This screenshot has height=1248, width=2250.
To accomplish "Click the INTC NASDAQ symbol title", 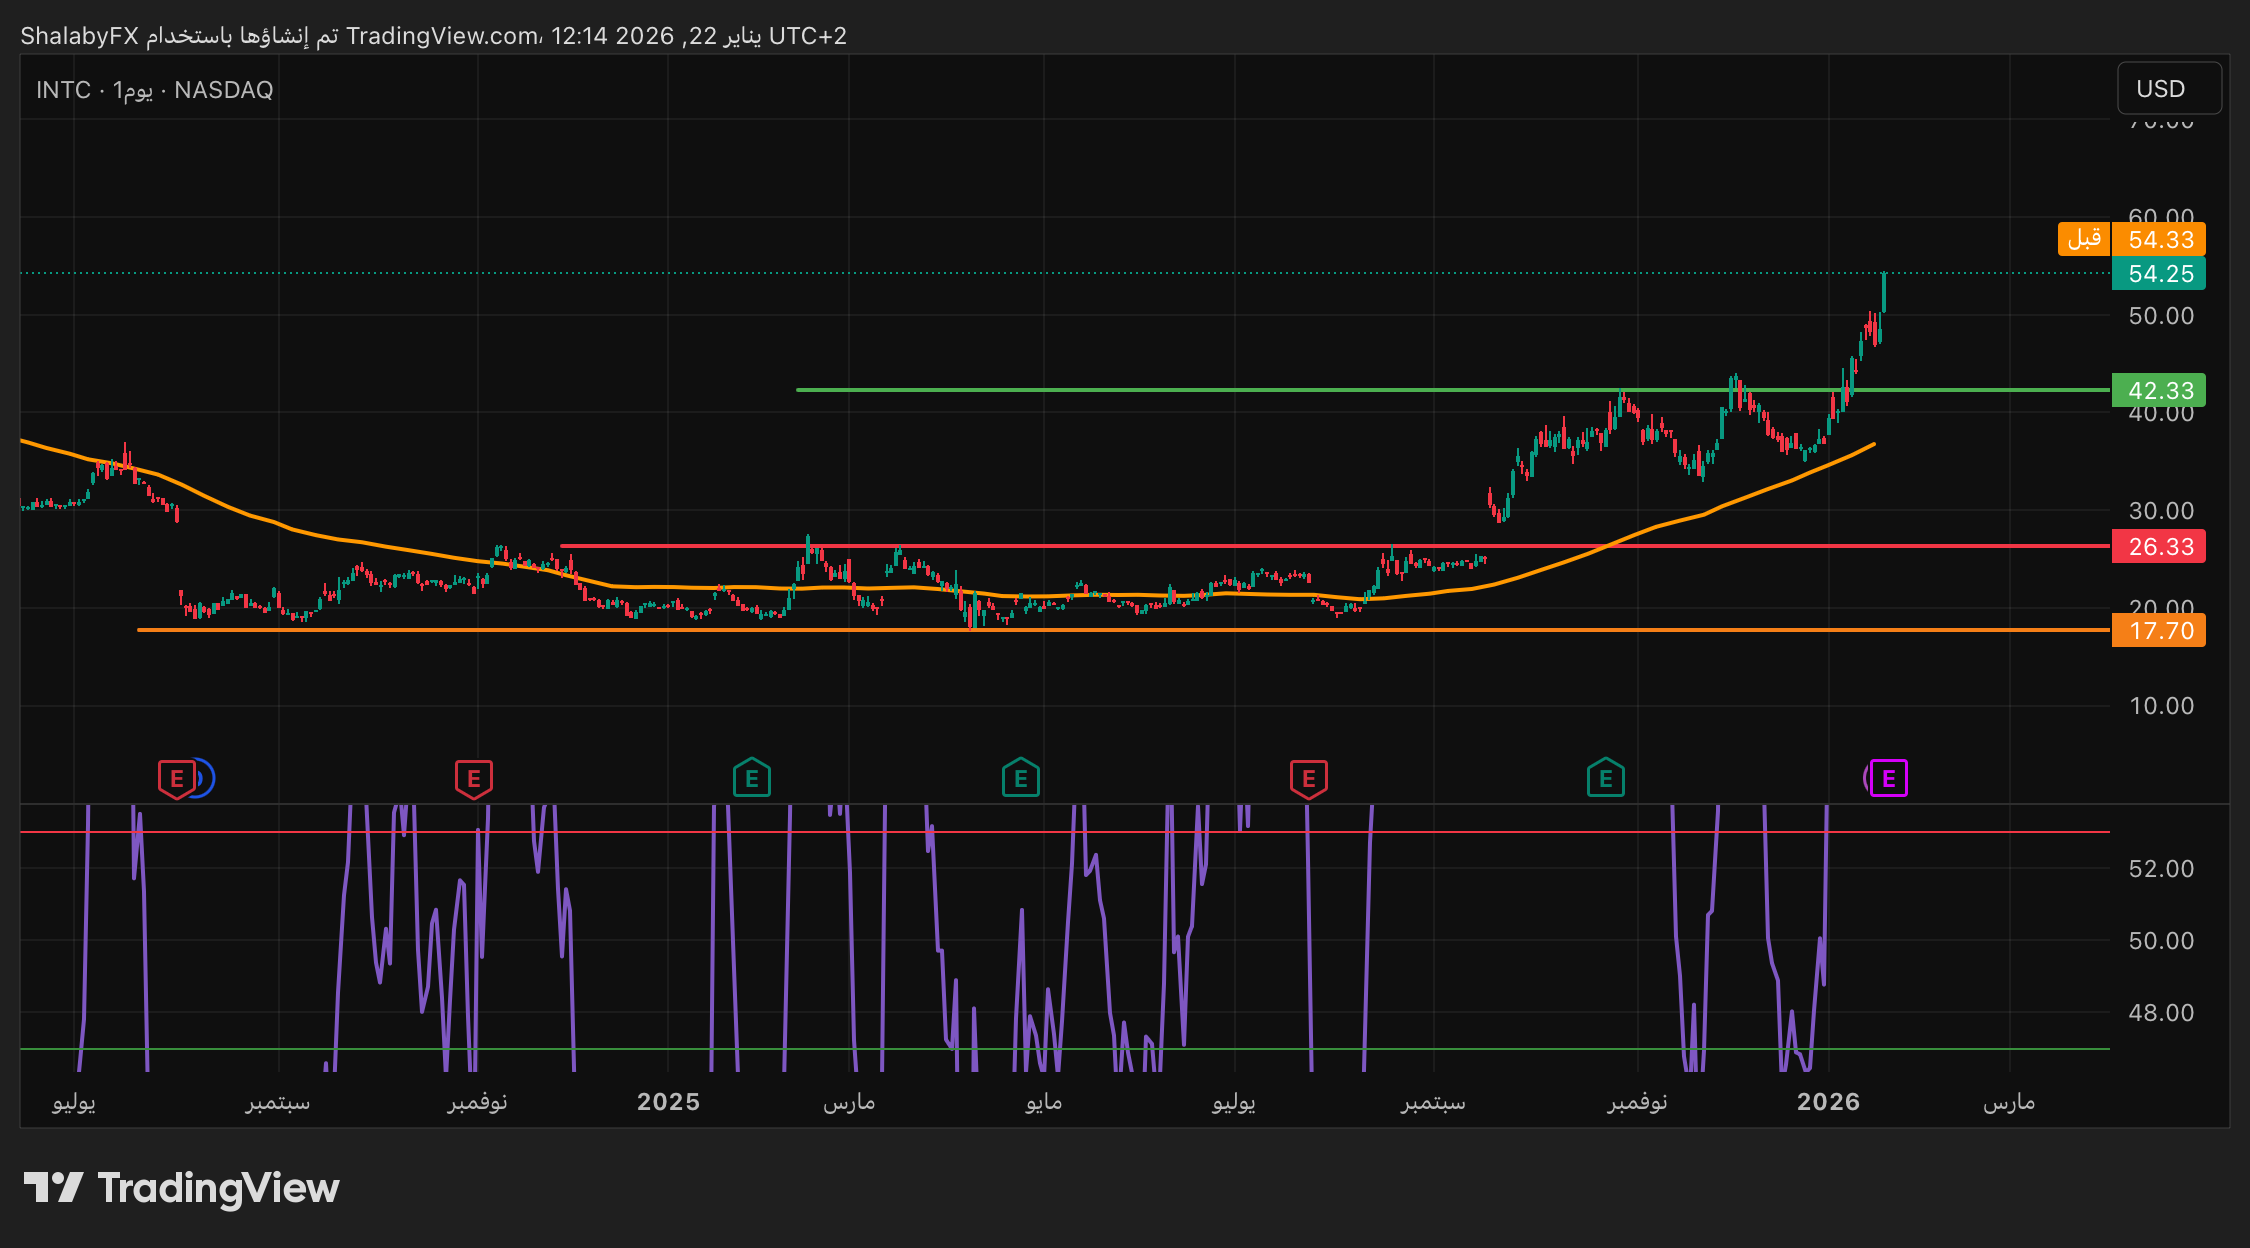I will [155, 90].
